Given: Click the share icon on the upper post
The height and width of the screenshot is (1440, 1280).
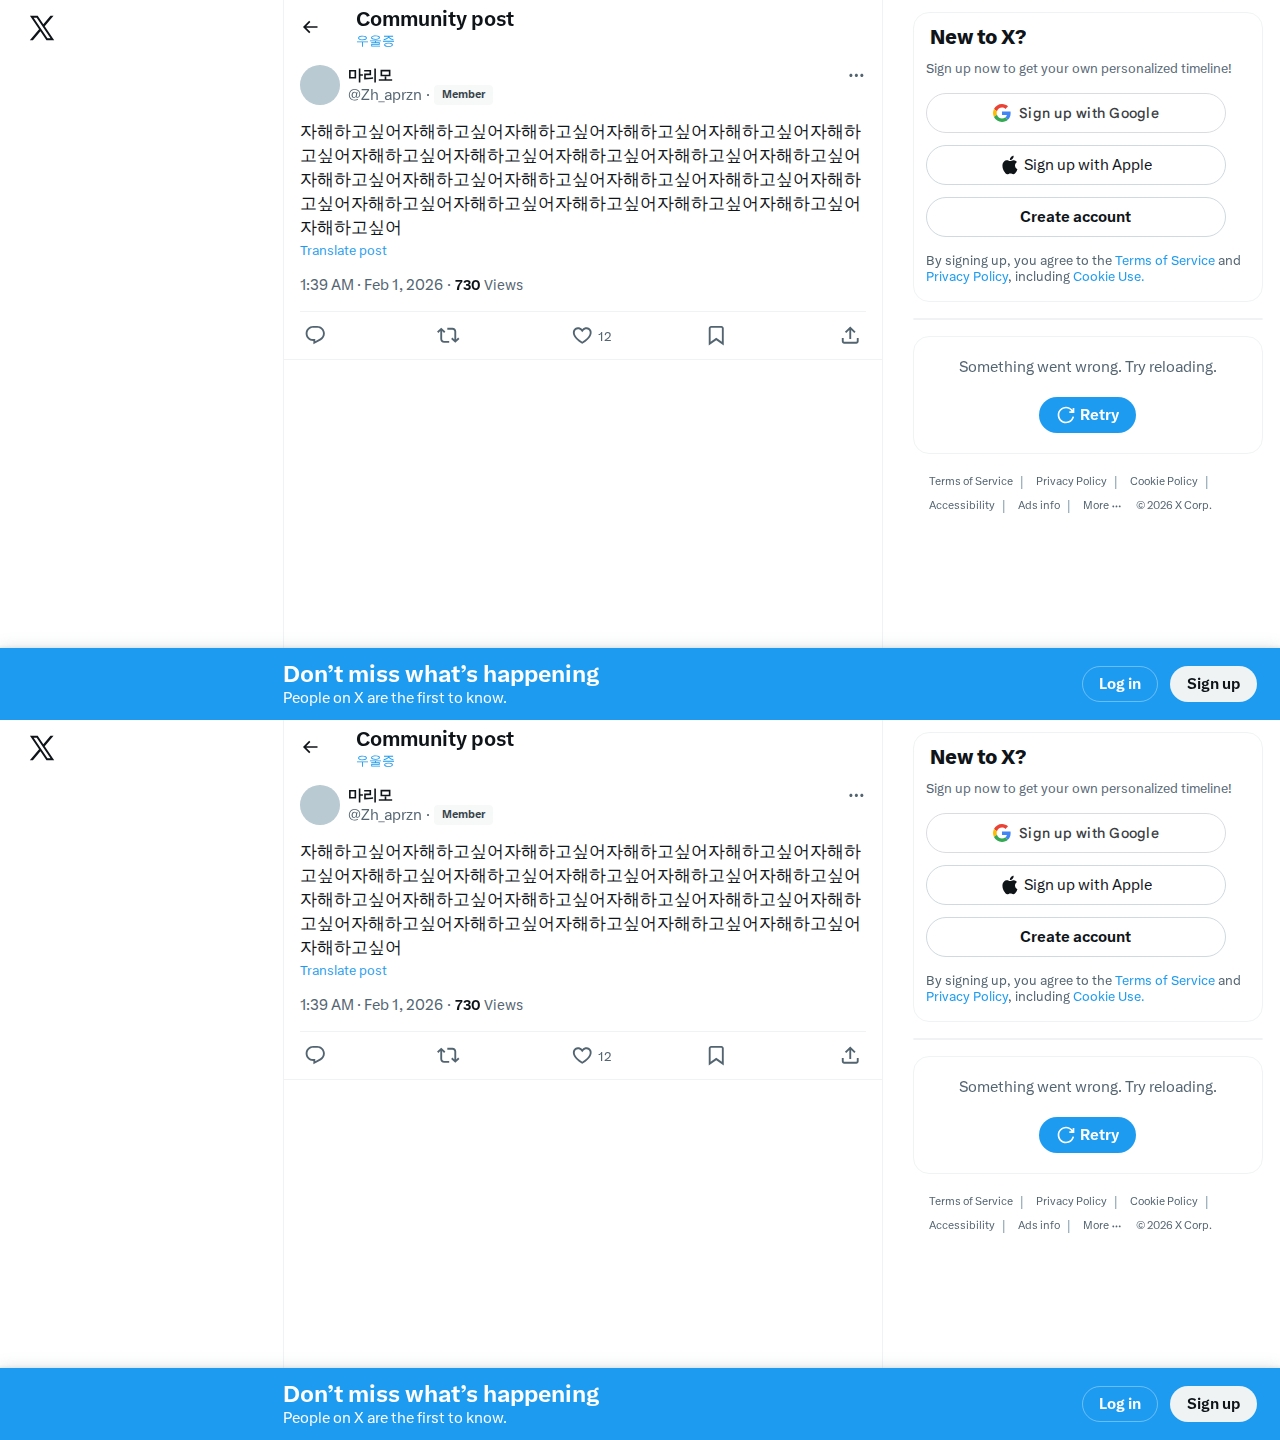Looking at the screenshot, I should (x=850, y=335).
